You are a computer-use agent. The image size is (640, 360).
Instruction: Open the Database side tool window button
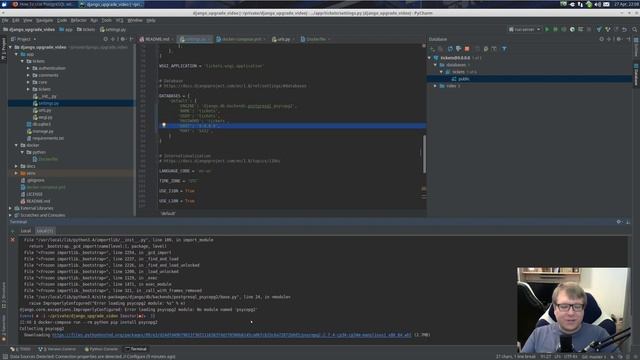(636, 74)
